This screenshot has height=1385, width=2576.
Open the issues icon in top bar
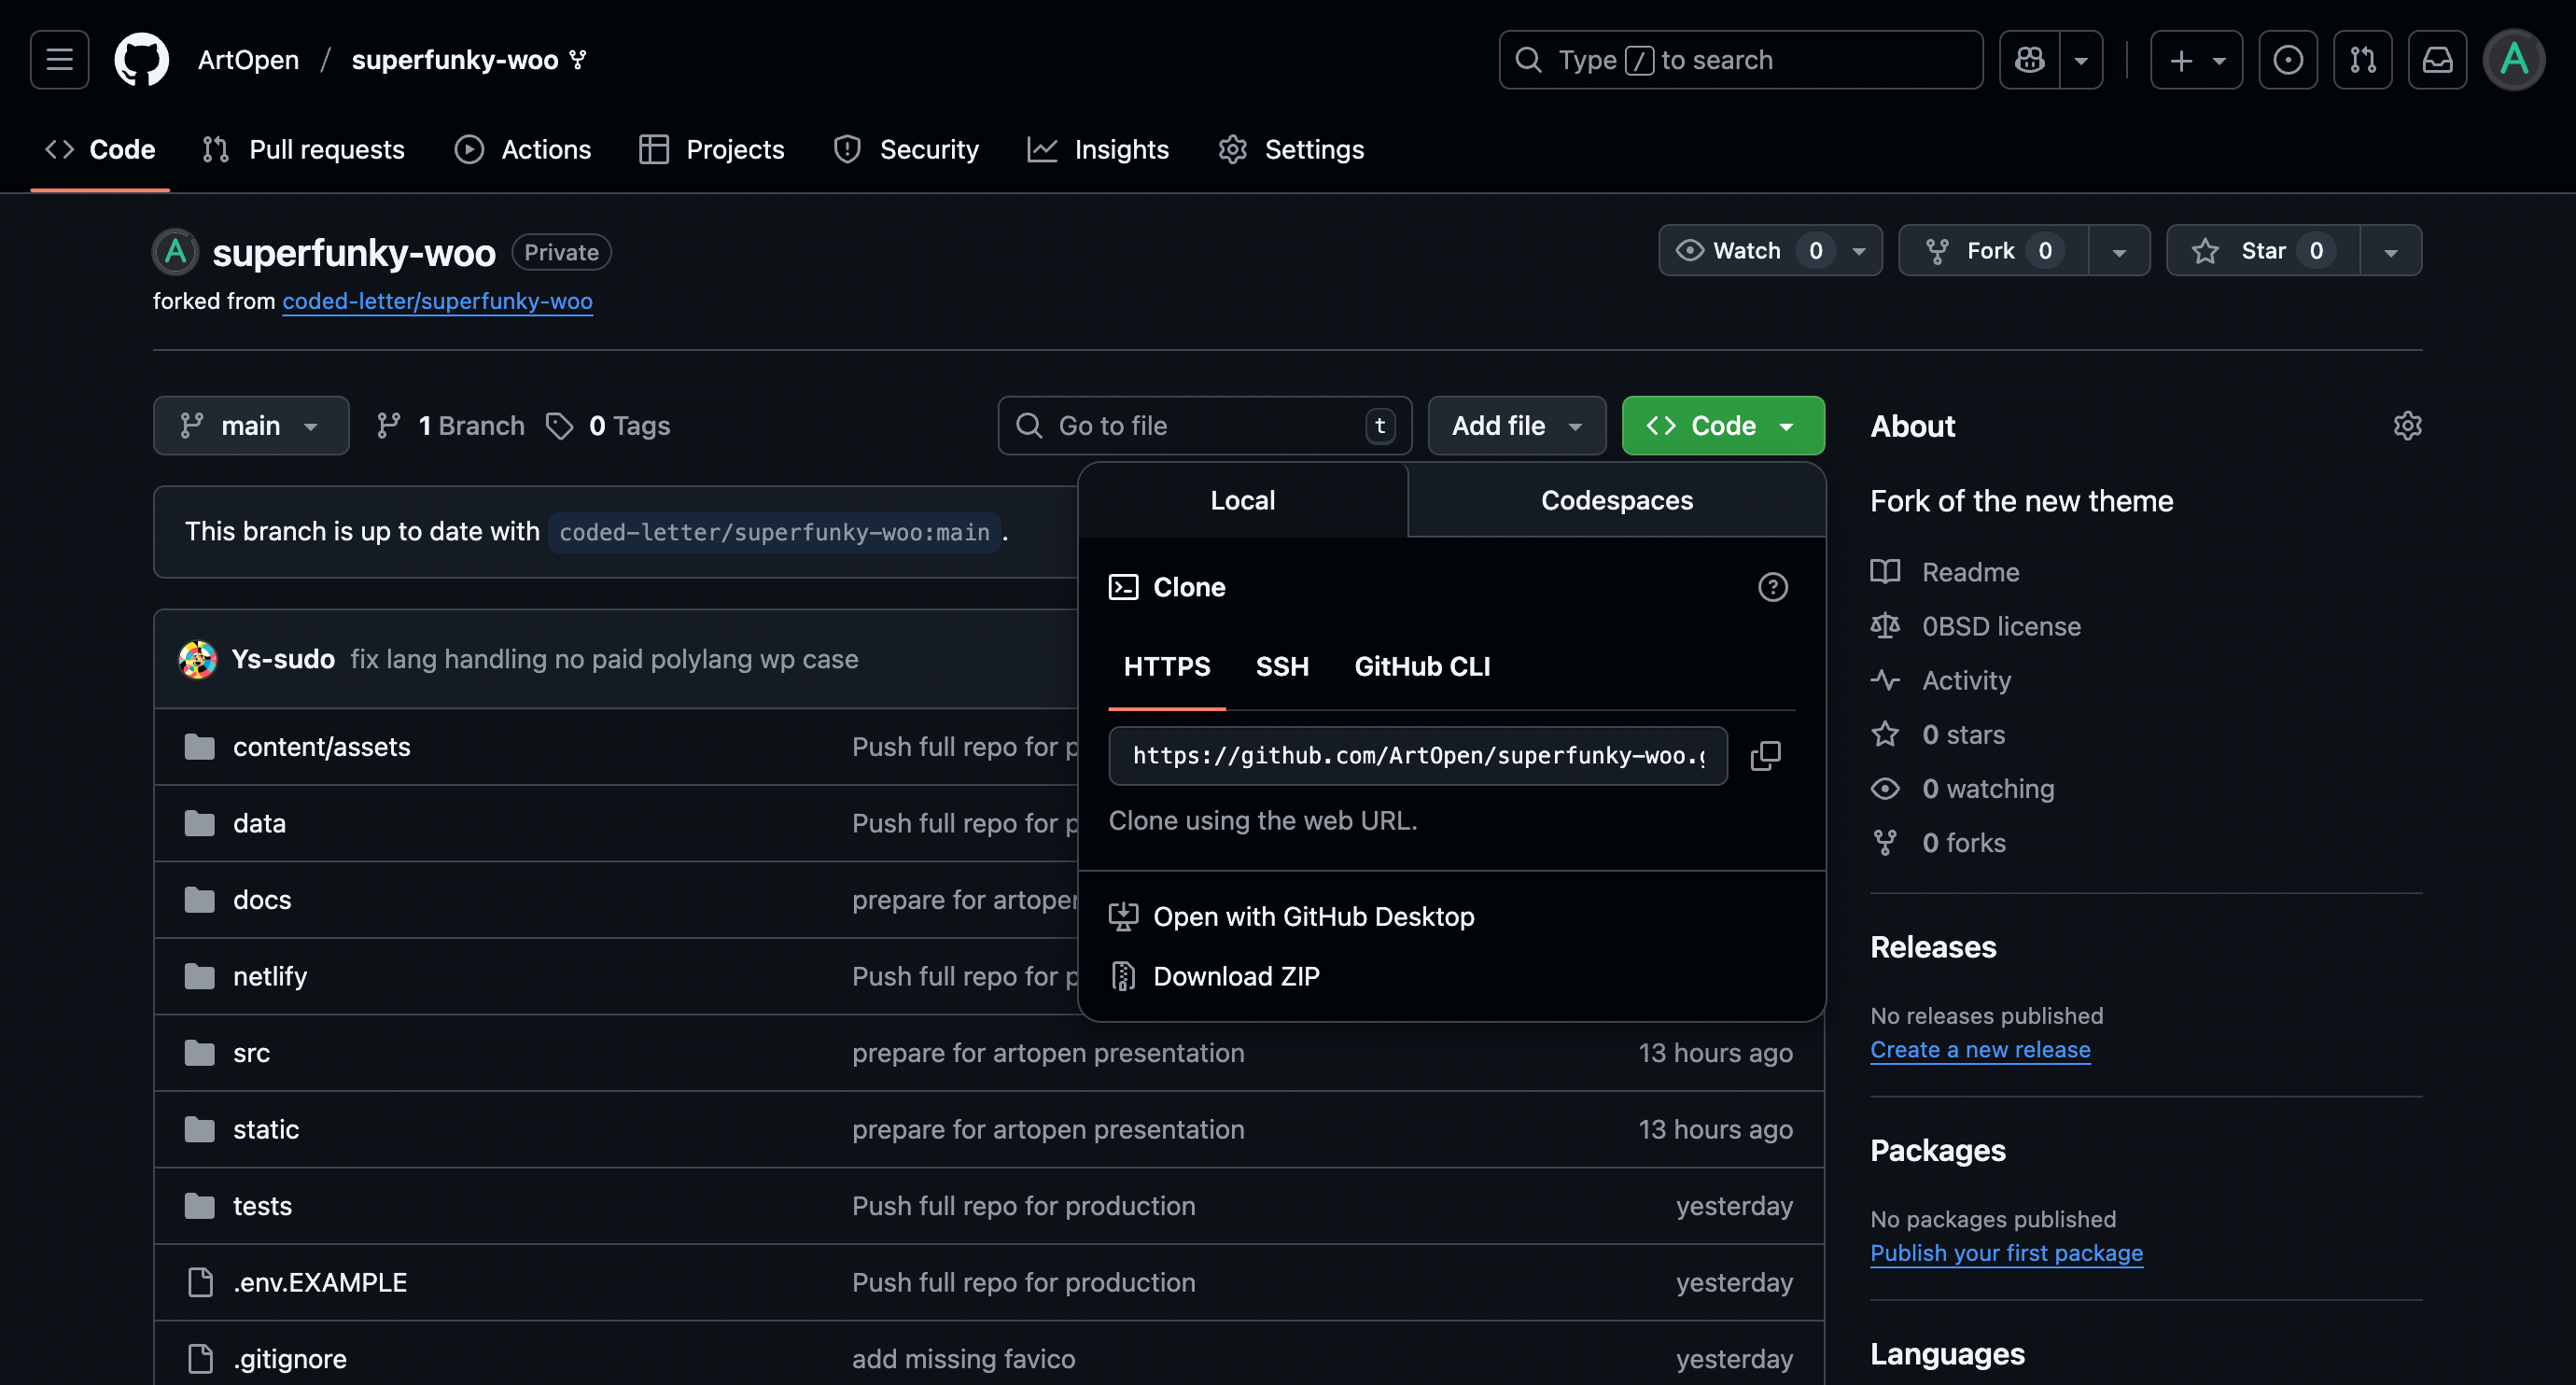(x=2287, y=60)
